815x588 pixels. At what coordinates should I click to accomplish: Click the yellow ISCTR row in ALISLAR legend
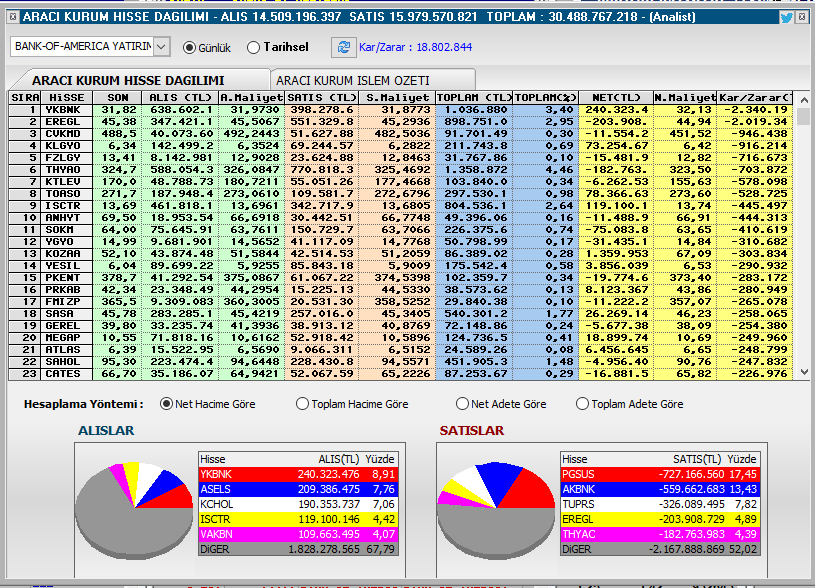298,519
